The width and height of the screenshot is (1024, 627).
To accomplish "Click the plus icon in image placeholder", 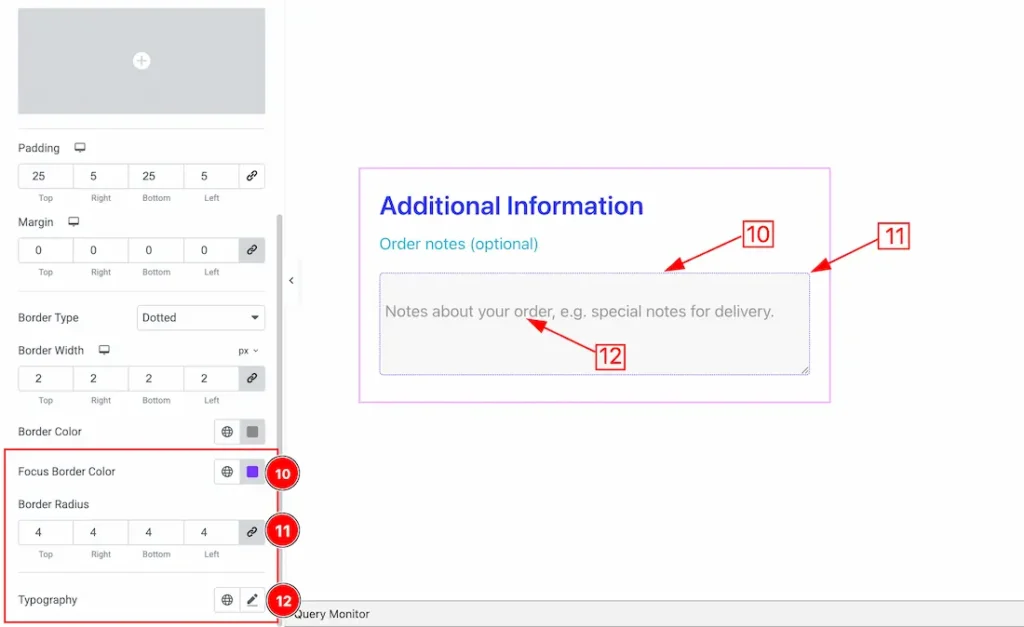I will (x=141, y=61).
